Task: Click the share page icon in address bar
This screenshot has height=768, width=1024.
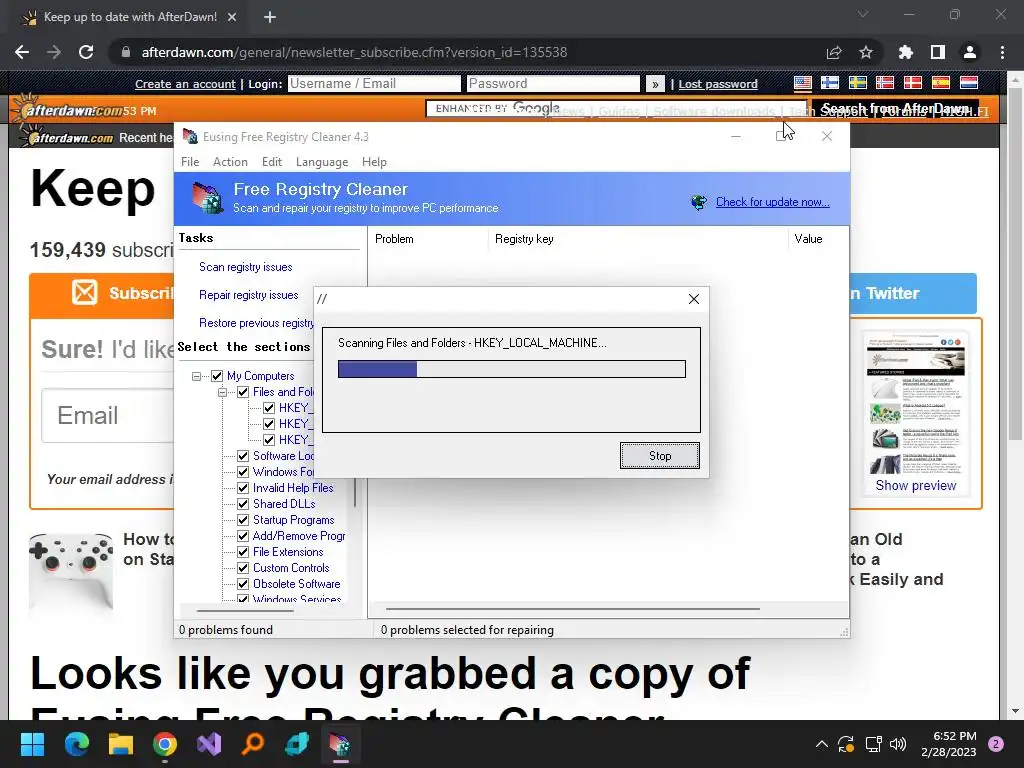Action: (x=834, y=52)
